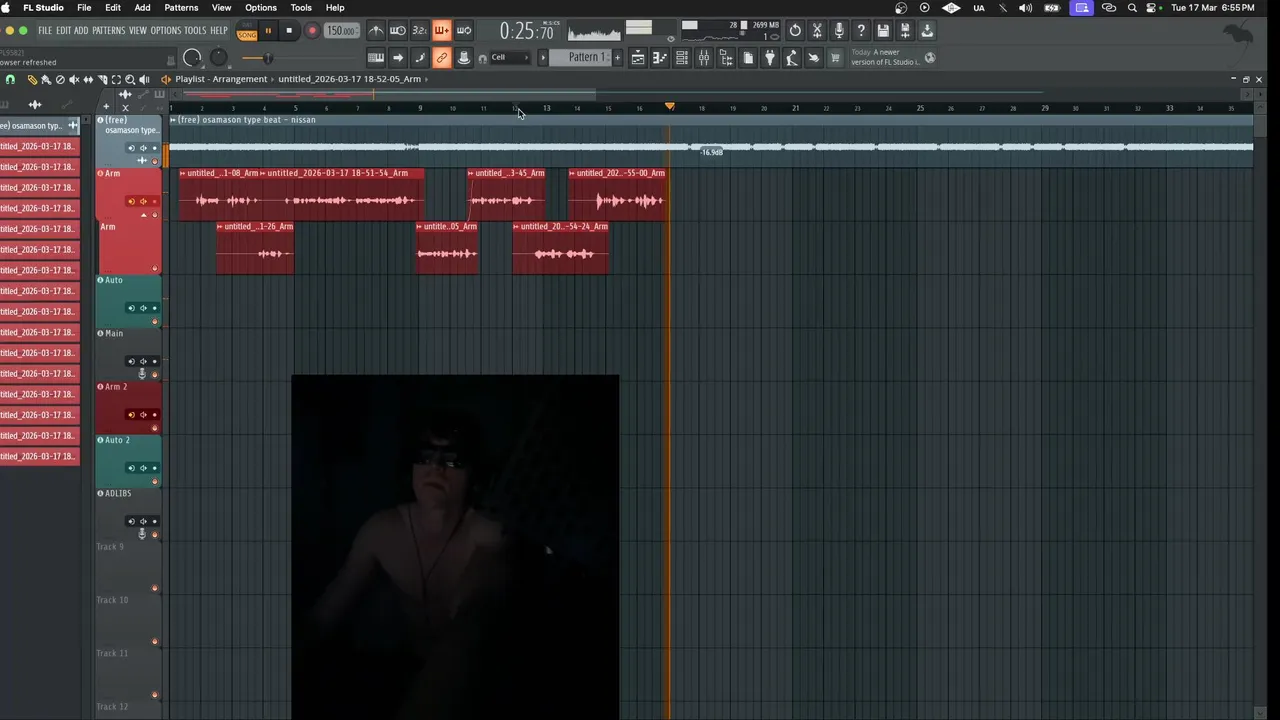This screenshot has height=720, width=1280.
Task: Open the TOOLS menu
Action: coord(195,31)
